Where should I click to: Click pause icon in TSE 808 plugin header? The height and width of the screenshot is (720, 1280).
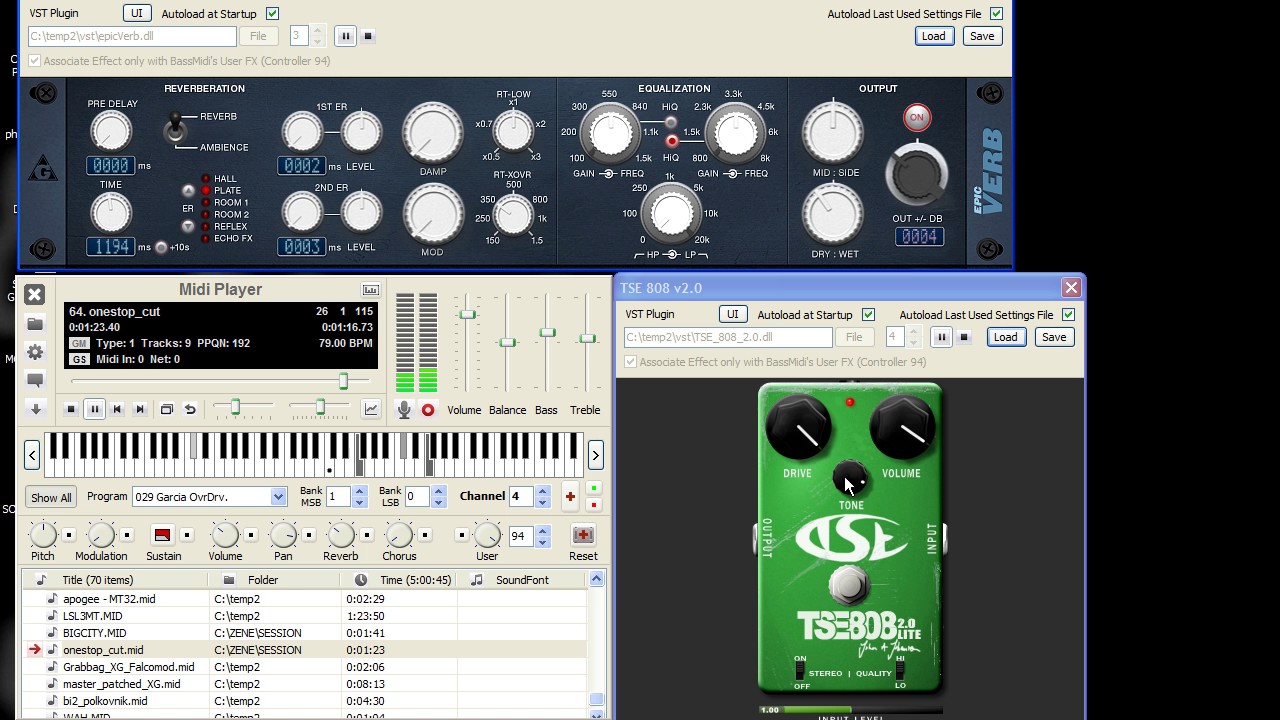(x=941, y=337)
